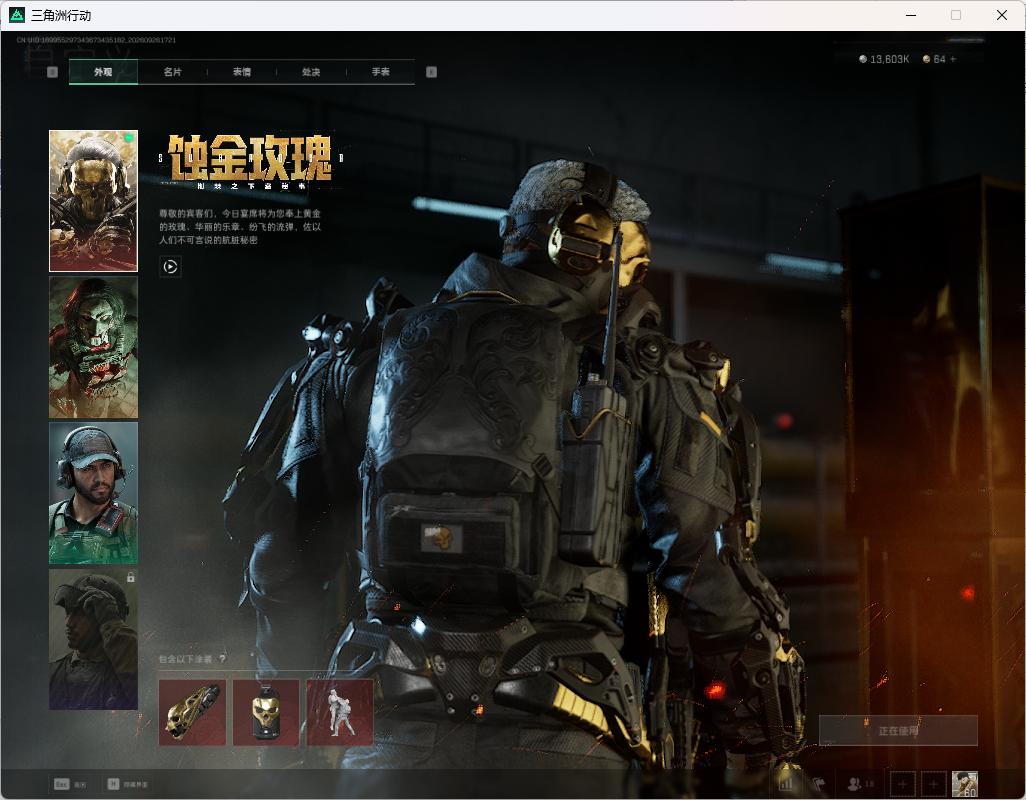The height and width of the screenshot is (800, 1026).
Task: Click the 蚀金玫瑰 skin title
Action: pyautogui.click(x=251, y=158)
